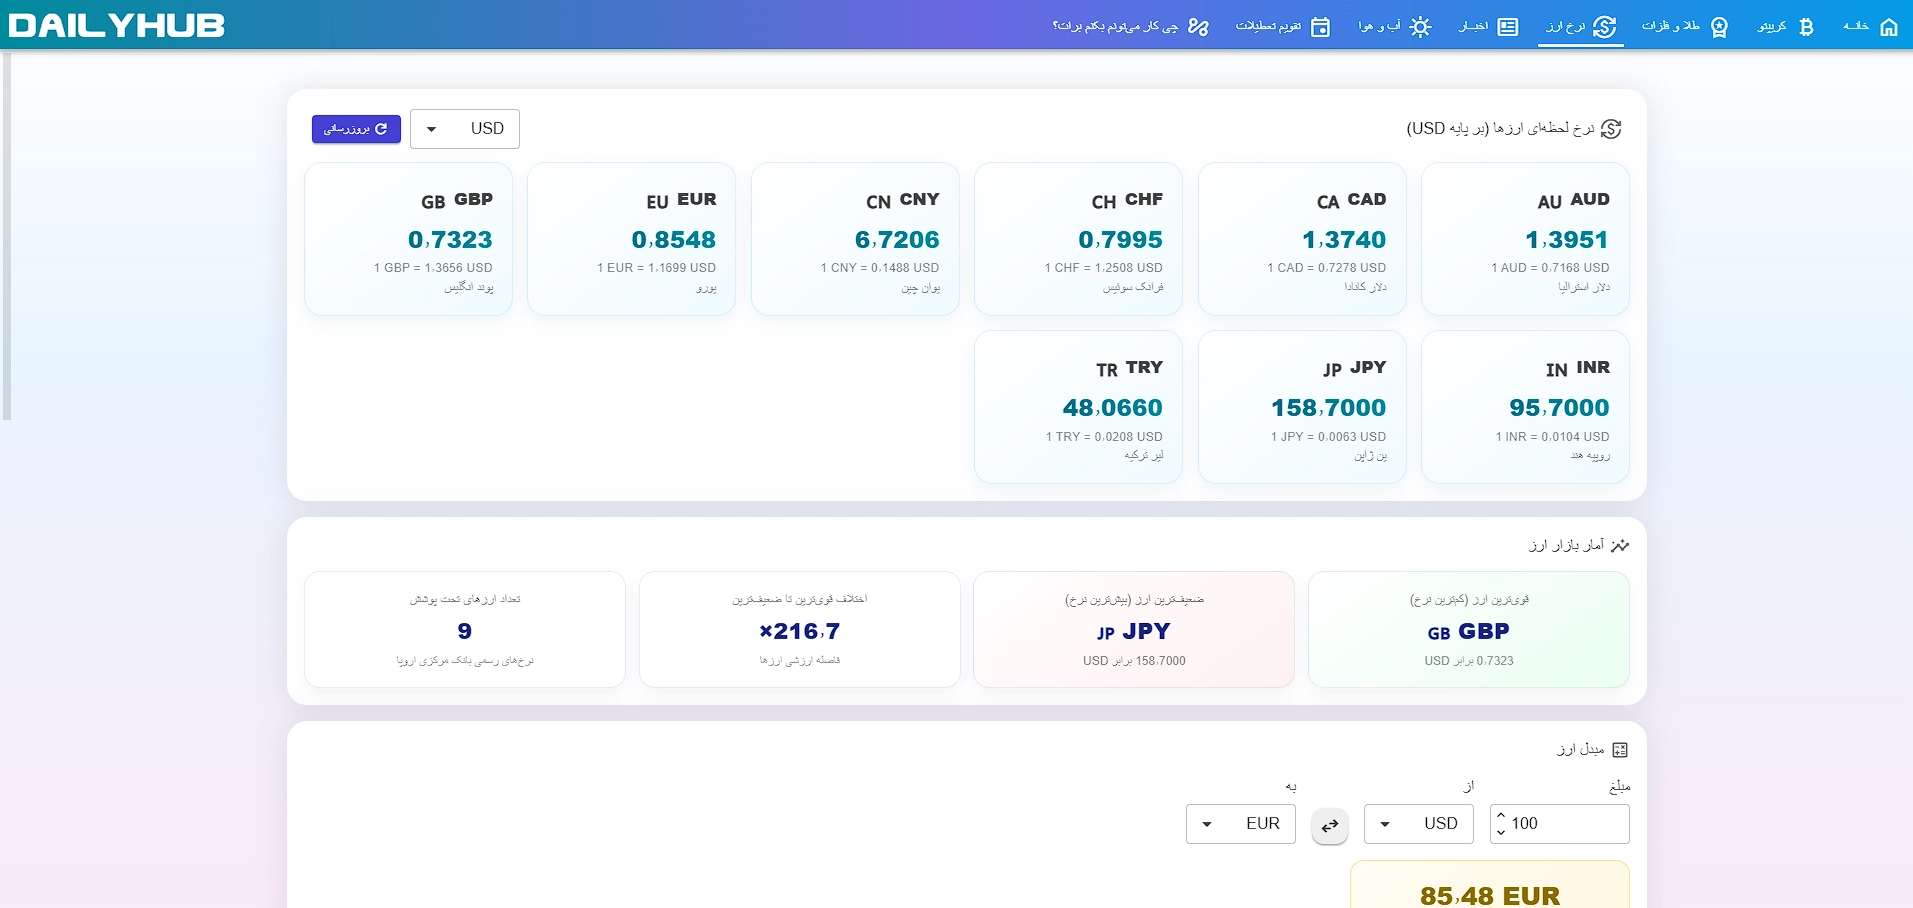Image resolution: width=1913 pixels, height=908 pixels.
Task: Click the amount field containing 100
Action: (x=1560, y=824)
